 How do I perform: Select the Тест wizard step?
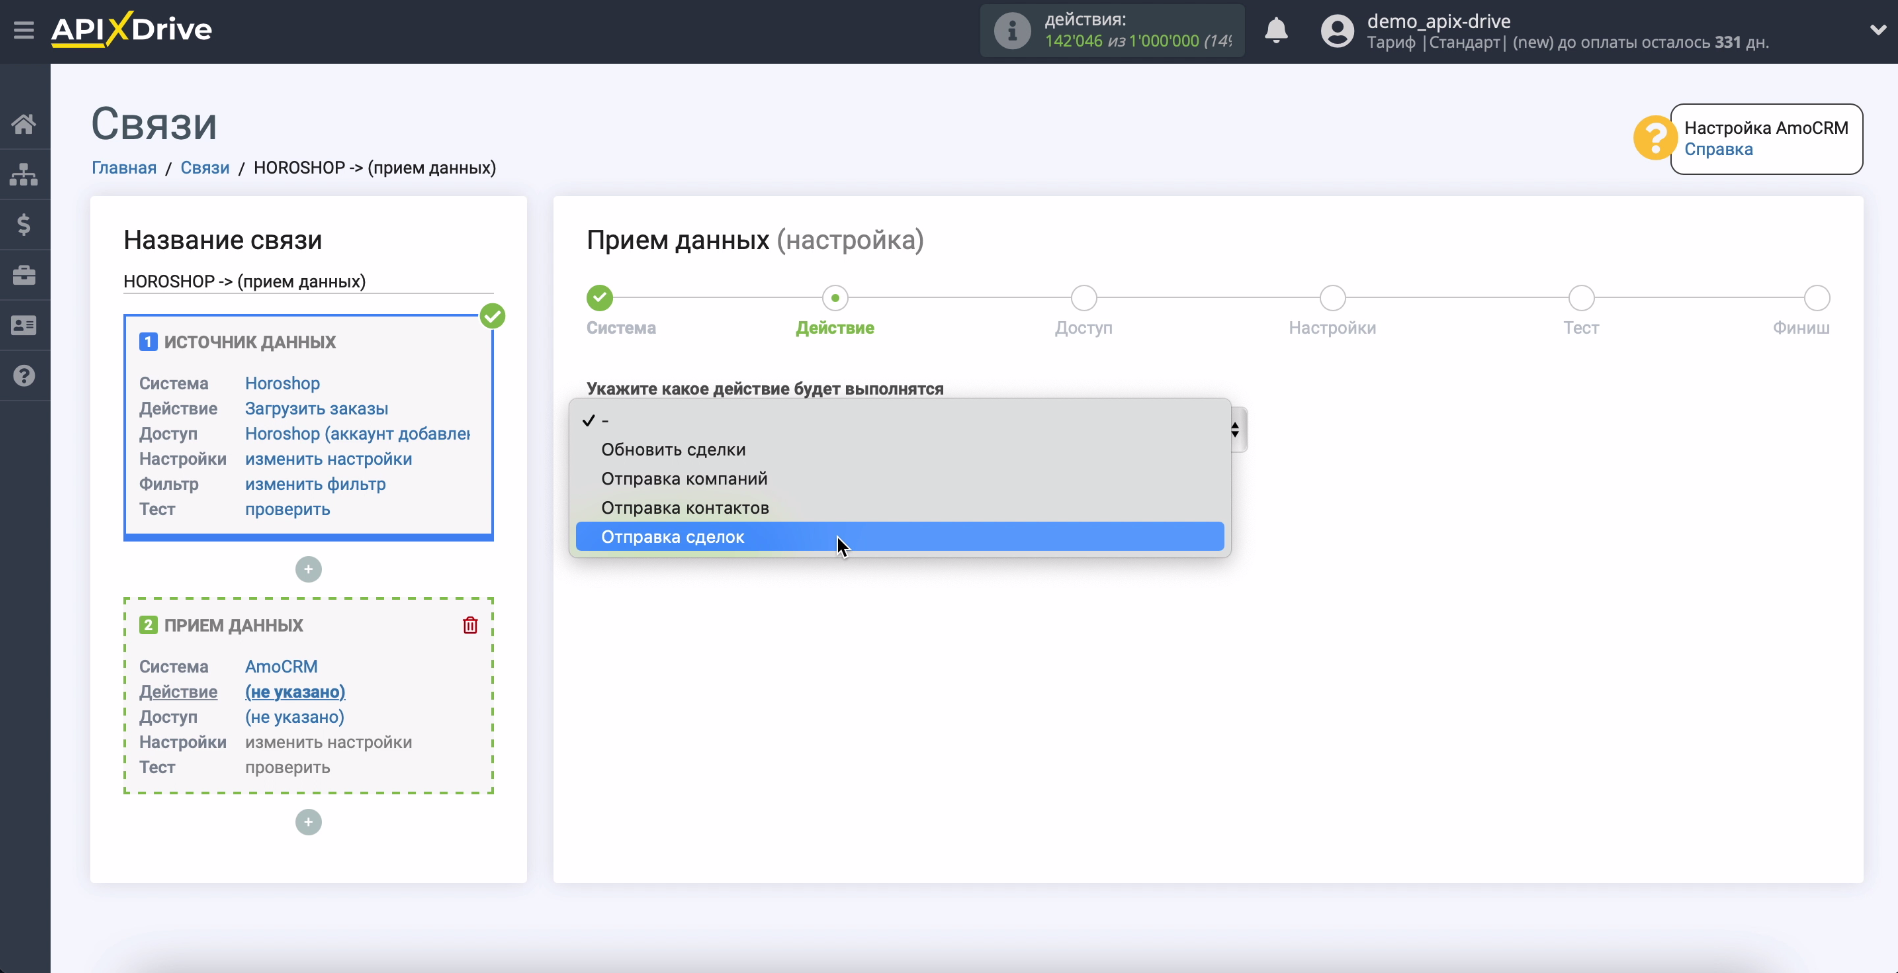tap(1581, 298)
